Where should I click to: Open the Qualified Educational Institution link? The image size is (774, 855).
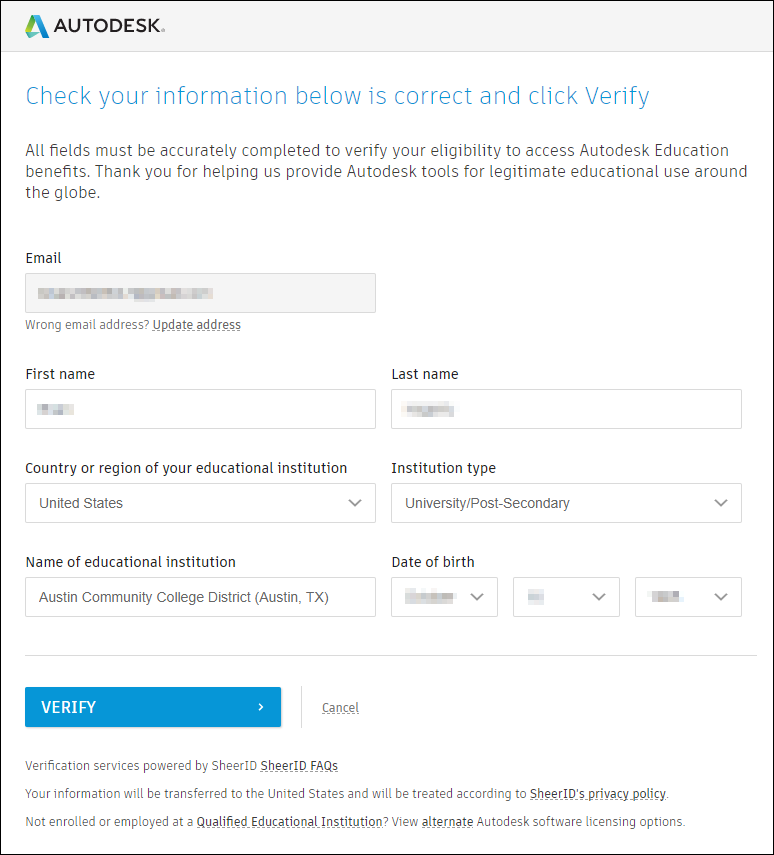[290, 822]
